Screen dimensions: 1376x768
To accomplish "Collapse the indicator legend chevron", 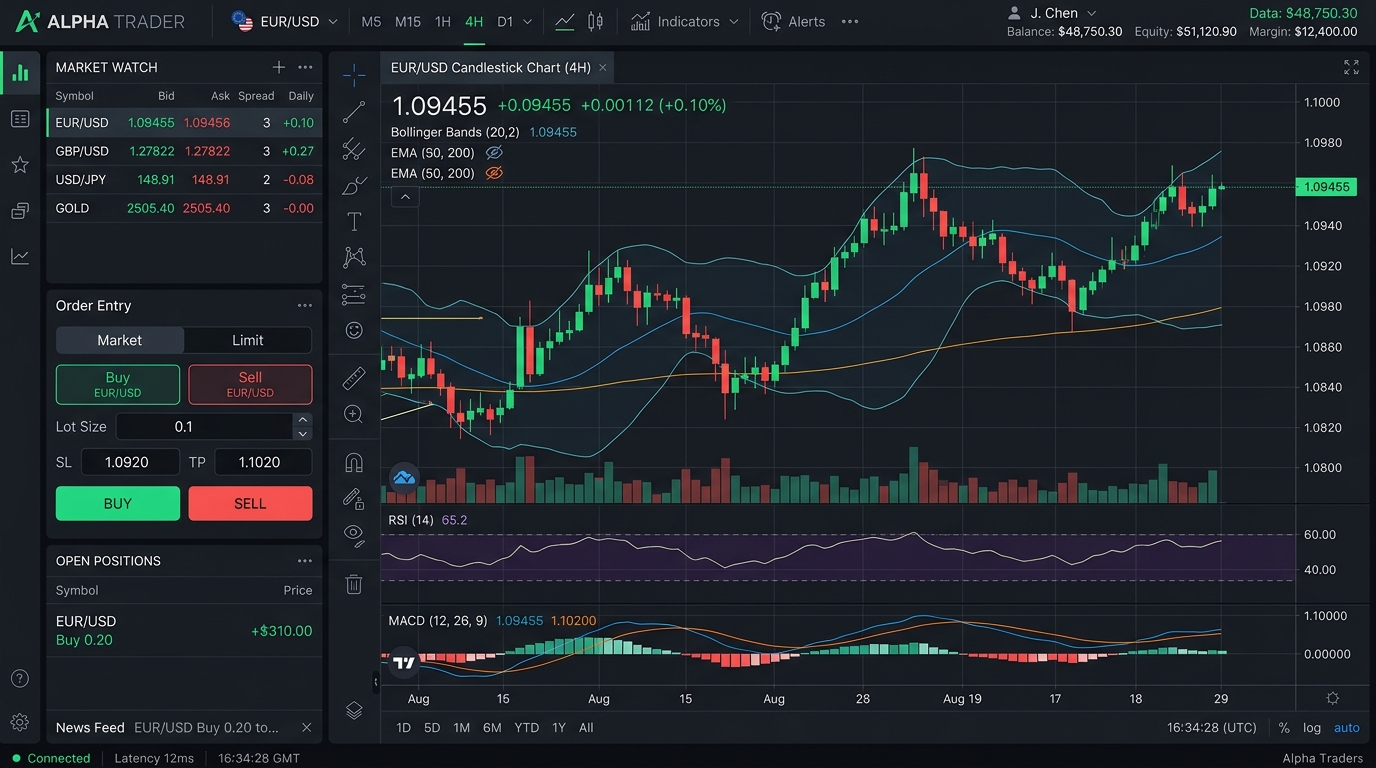I will point(405,197).
